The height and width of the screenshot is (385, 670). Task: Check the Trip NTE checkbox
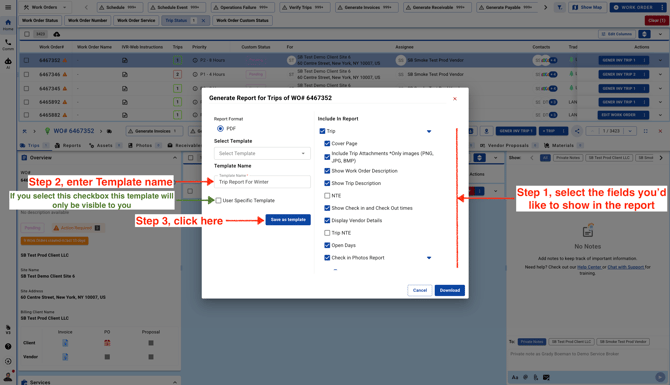coord(327,233)
